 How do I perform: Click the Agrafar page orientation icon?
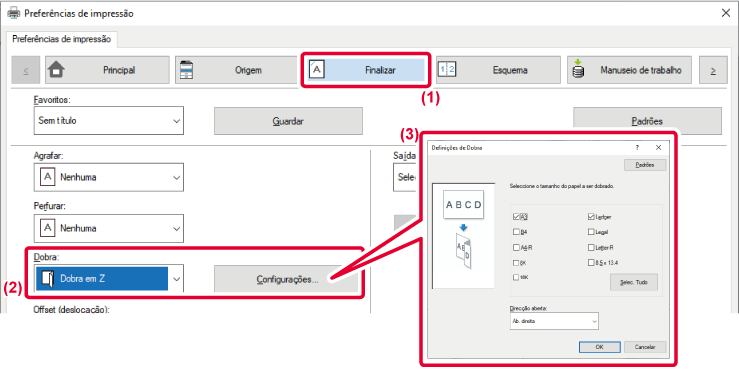pos(47,177)
